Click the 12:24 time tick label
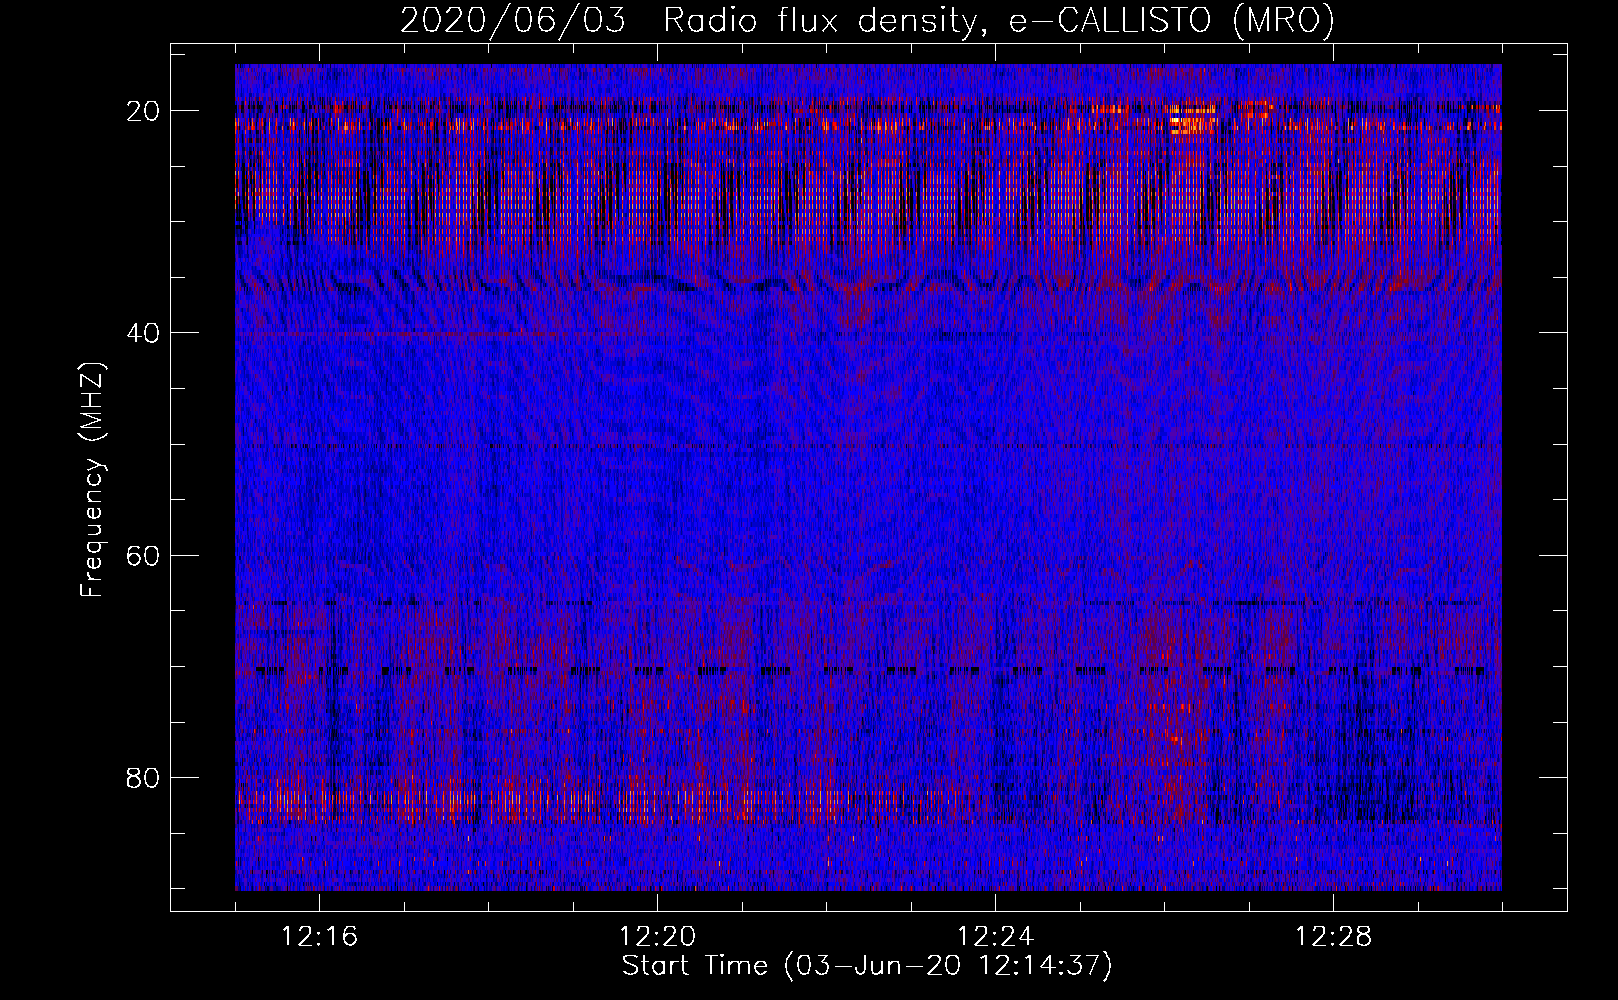1618x1000 pixels. pos(995,937)
